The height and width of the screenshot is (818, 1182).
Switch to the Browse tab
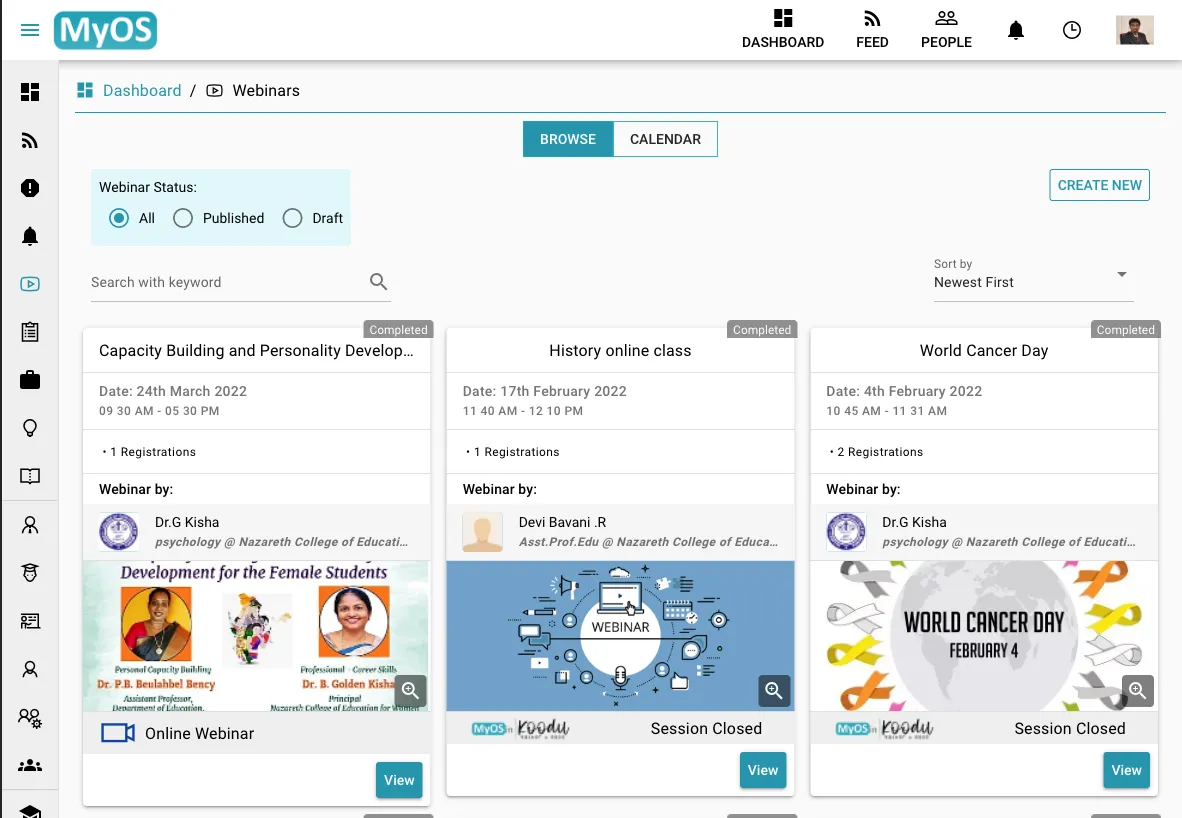coord(568,139)
